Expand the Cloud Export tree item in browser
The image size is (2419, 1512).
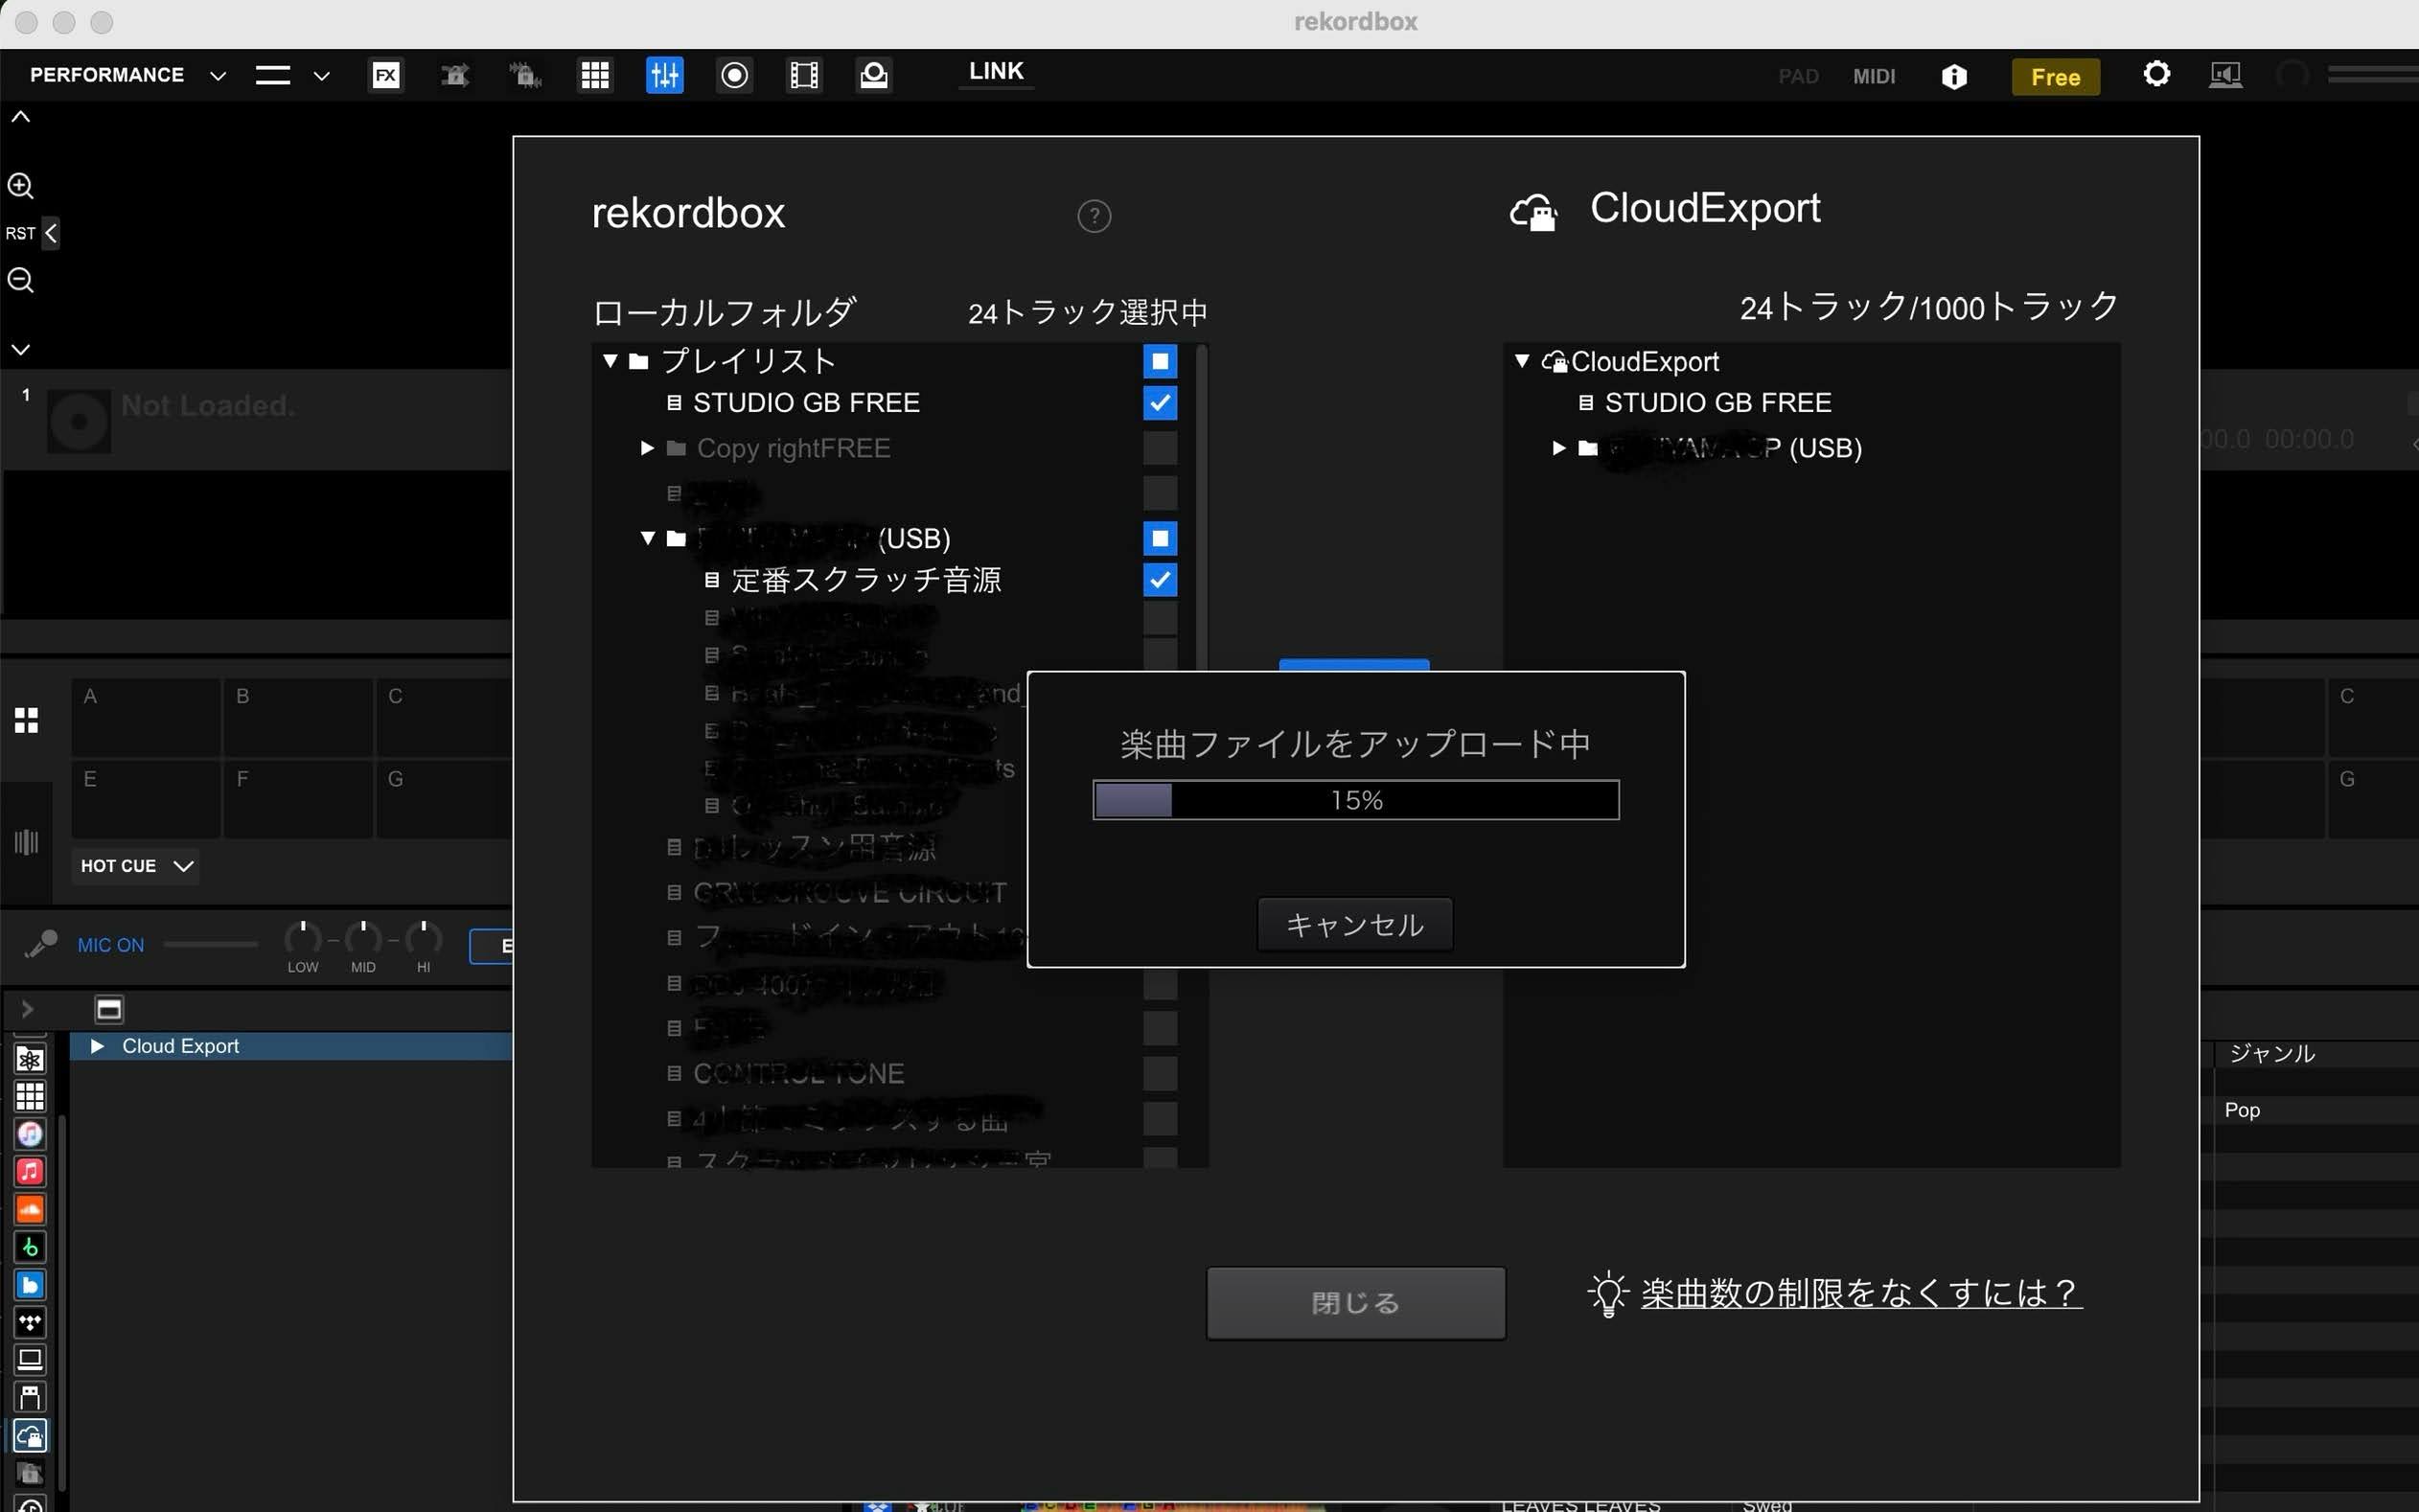(x=97, y=1046)
